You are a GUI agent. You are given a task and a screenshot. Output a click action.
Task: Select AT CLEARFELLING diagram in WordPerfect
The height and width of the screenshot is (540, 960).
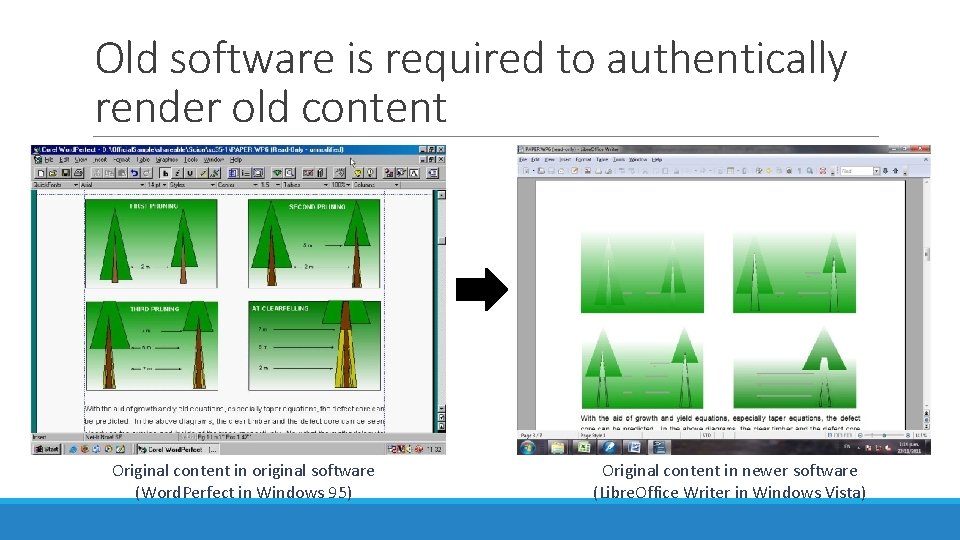315,345
